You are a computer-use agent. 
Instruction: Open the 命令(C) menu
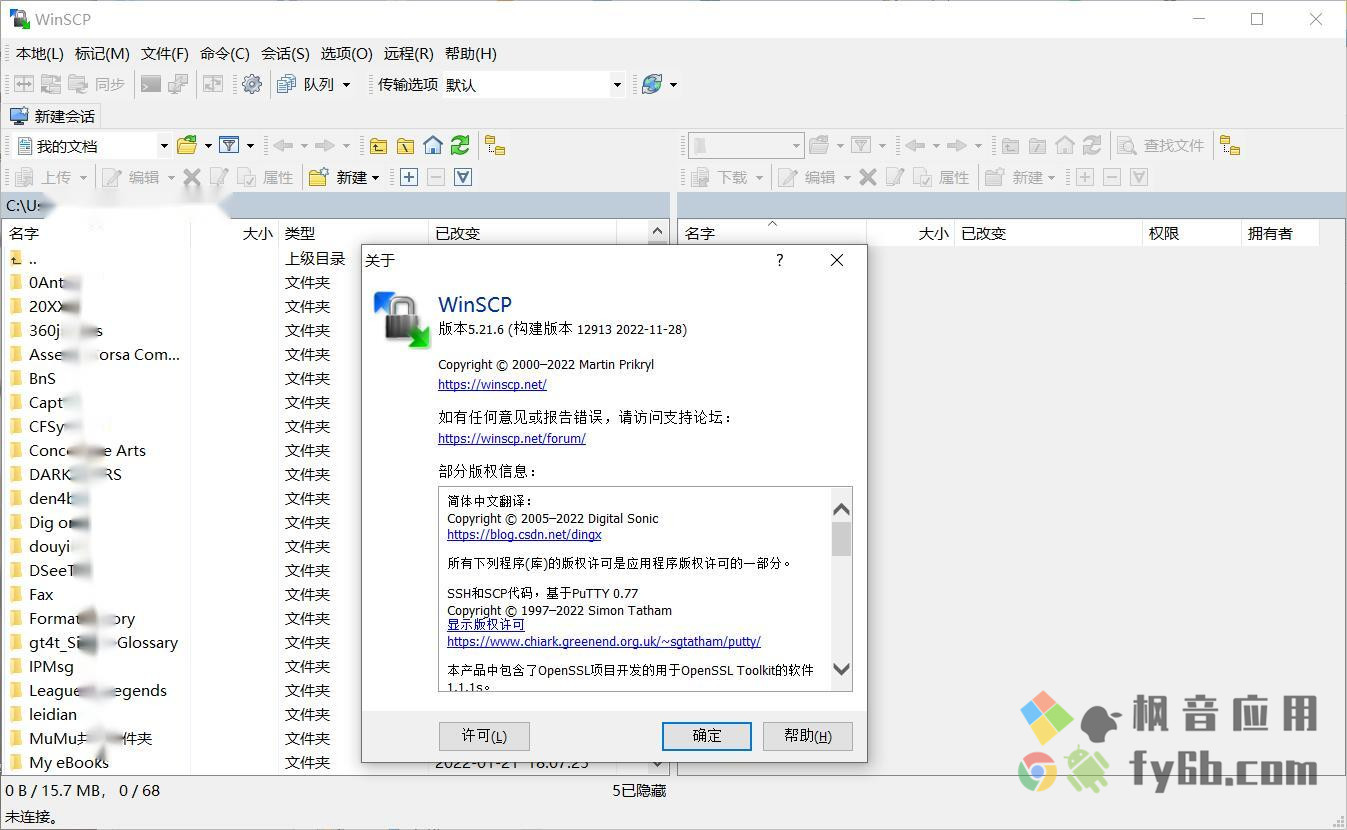click(225, 54)
